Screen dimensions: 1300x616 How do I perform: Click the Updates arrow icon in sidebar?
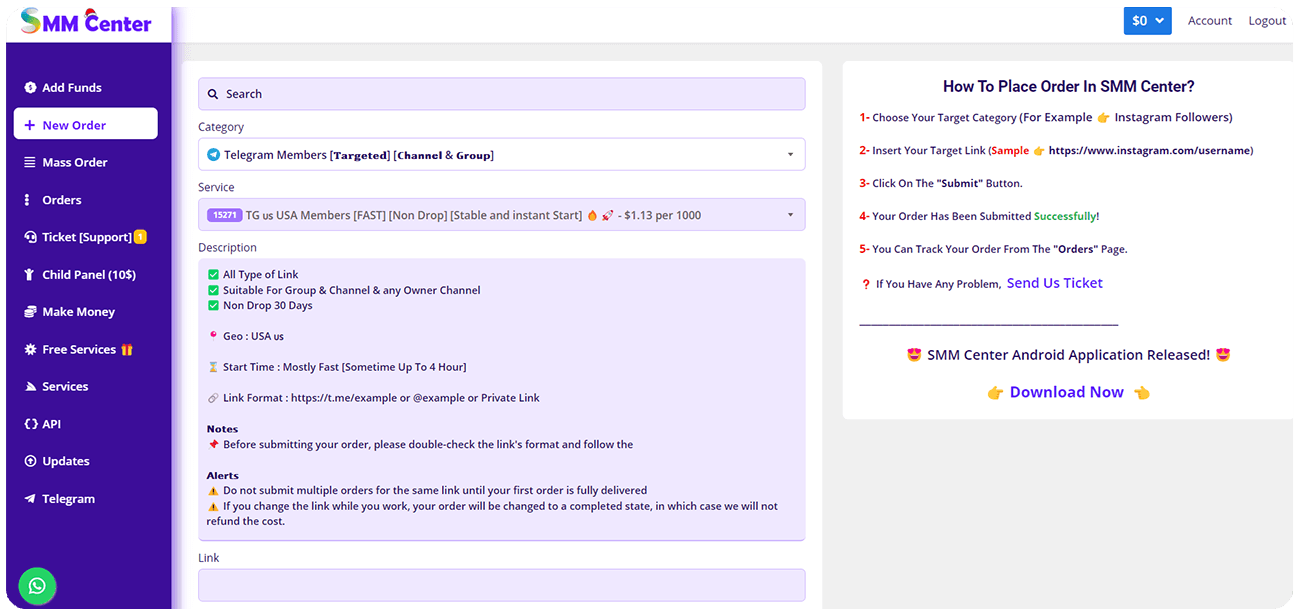(30, 462)
